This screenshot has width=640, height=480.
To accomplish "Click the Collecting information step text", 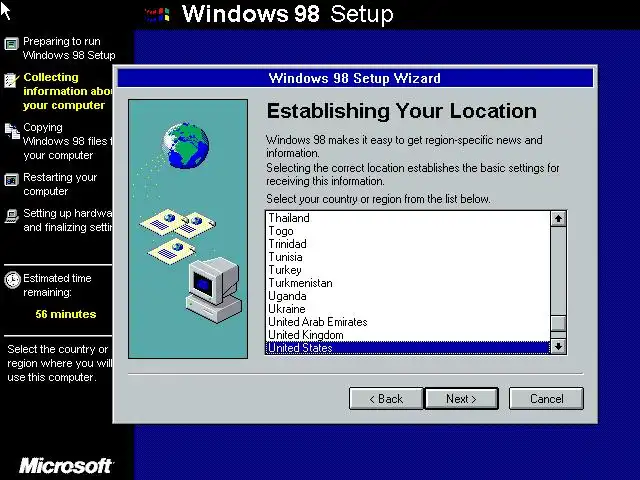I will click(67, 91).
